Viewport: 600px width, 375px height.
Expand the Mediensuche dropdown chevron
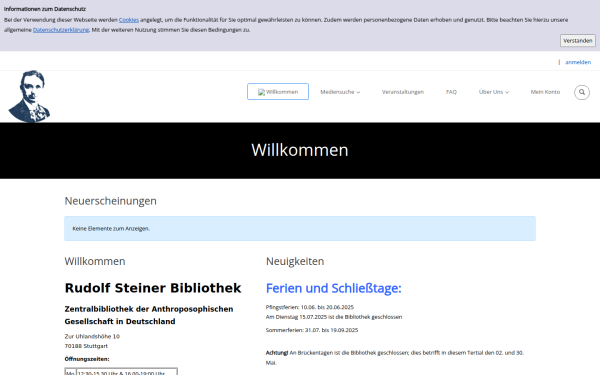358,92
